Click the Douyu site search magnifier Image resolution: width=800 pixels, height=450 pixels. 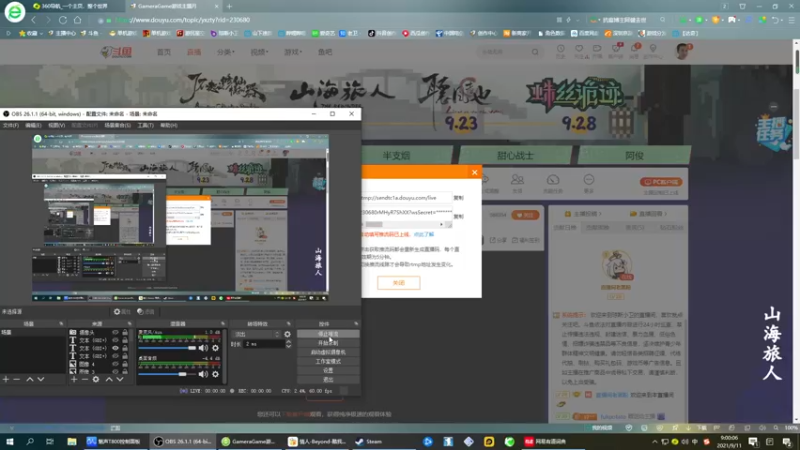(x=535, y=52)
